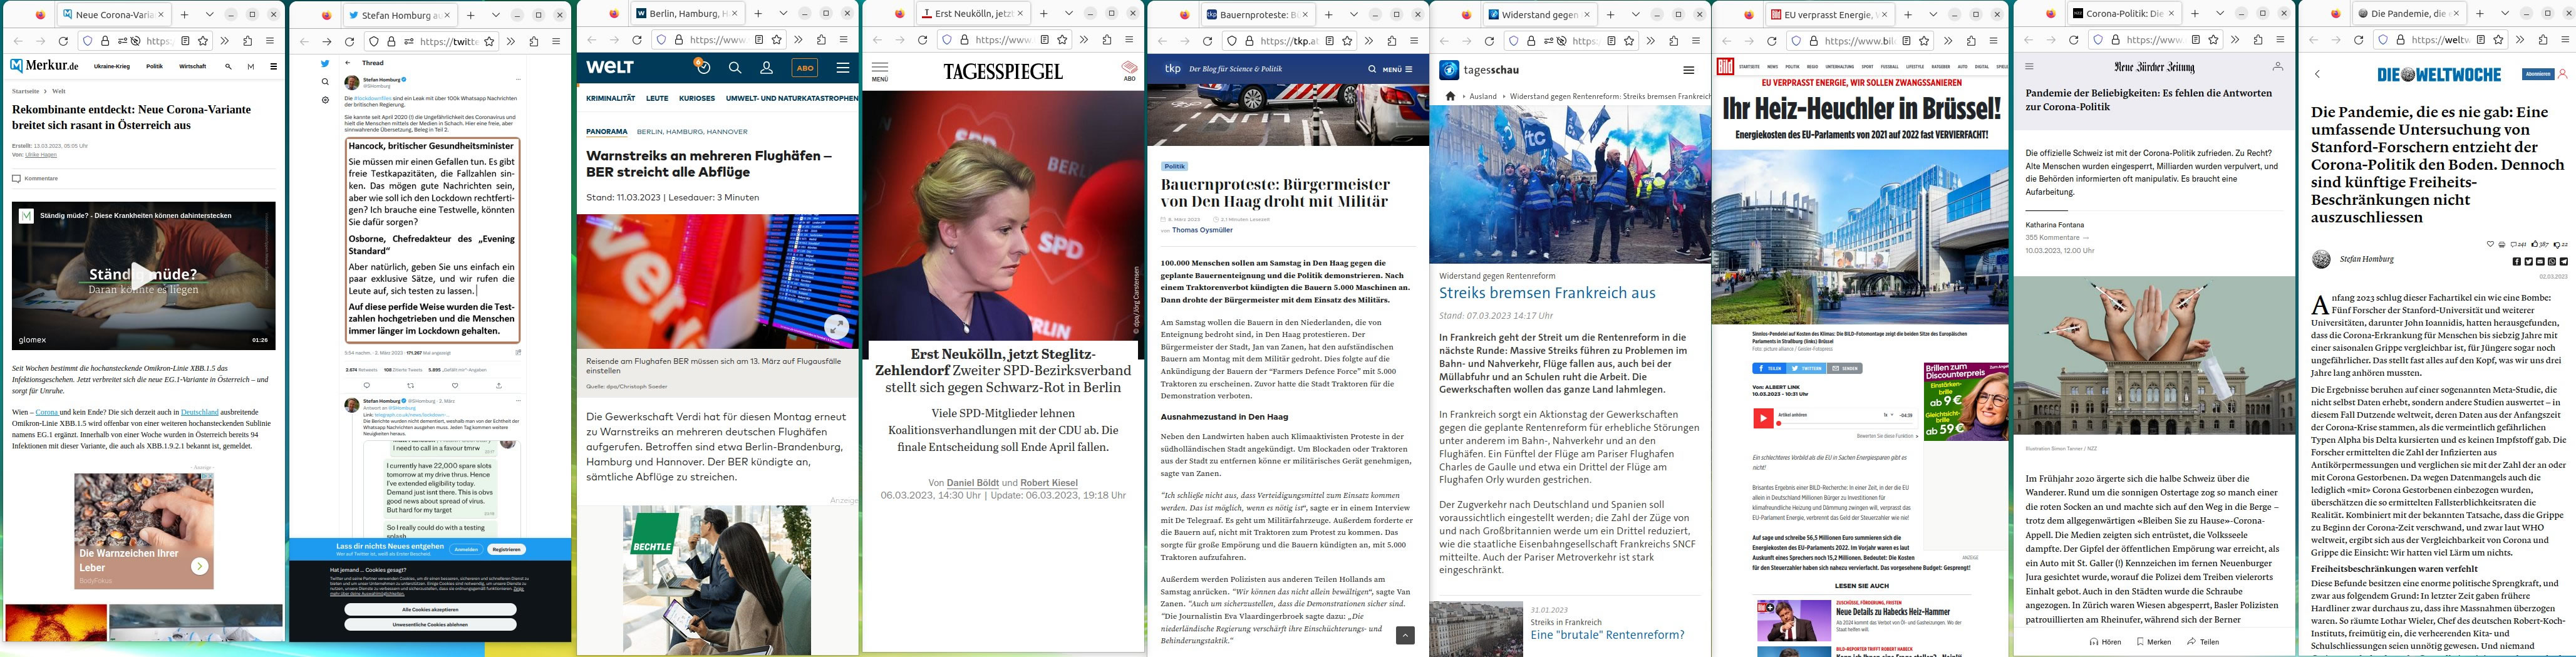This screenshot has width=2576, height=657.
Task: Open the Thomas Oysmüller author link
Action: [x=1202, y=230]
